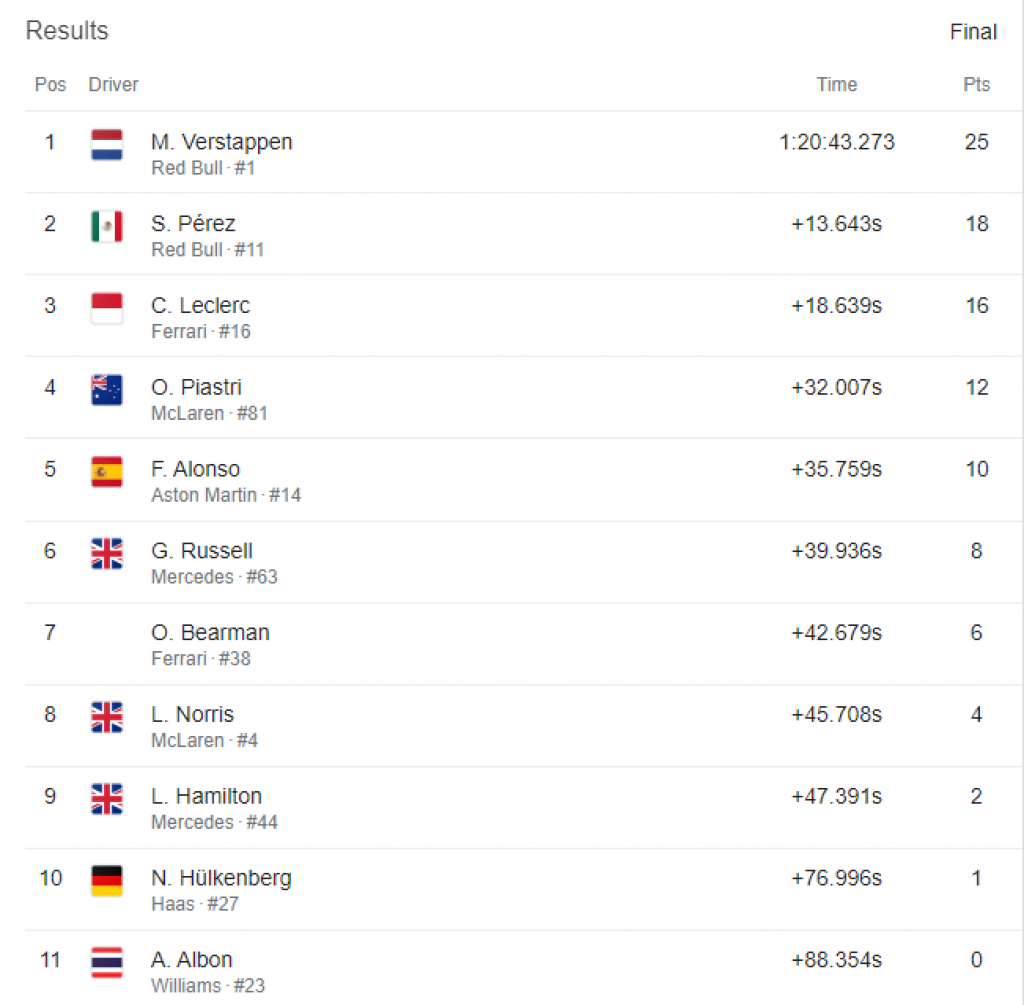Click the Pos column header
Screen dimensions: 1024x1005
pos(50,85)
